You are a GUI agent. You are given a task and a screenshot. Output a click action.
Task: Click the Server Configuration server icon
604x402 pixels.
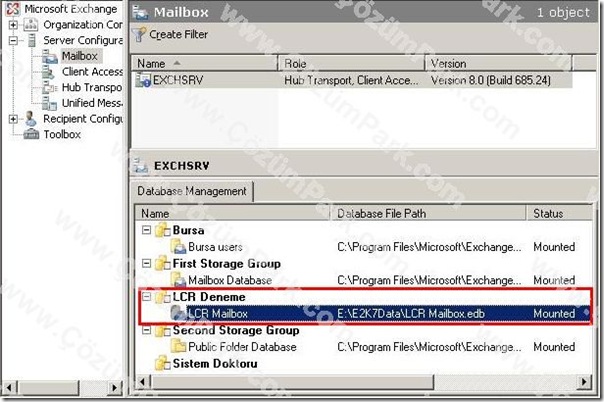32,40
